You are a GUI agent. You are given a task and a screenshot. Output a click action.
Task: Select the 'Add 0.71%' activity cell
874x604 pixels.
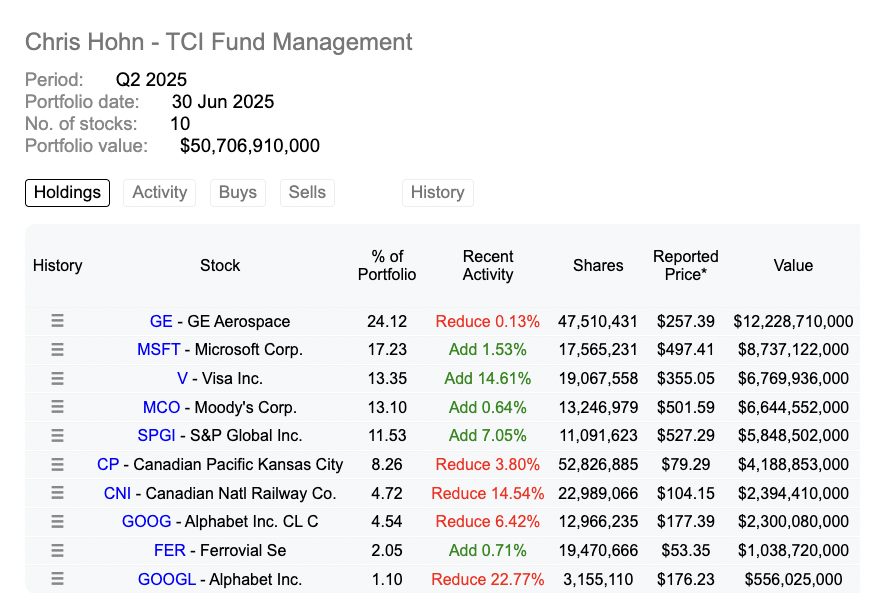[488, 551]
